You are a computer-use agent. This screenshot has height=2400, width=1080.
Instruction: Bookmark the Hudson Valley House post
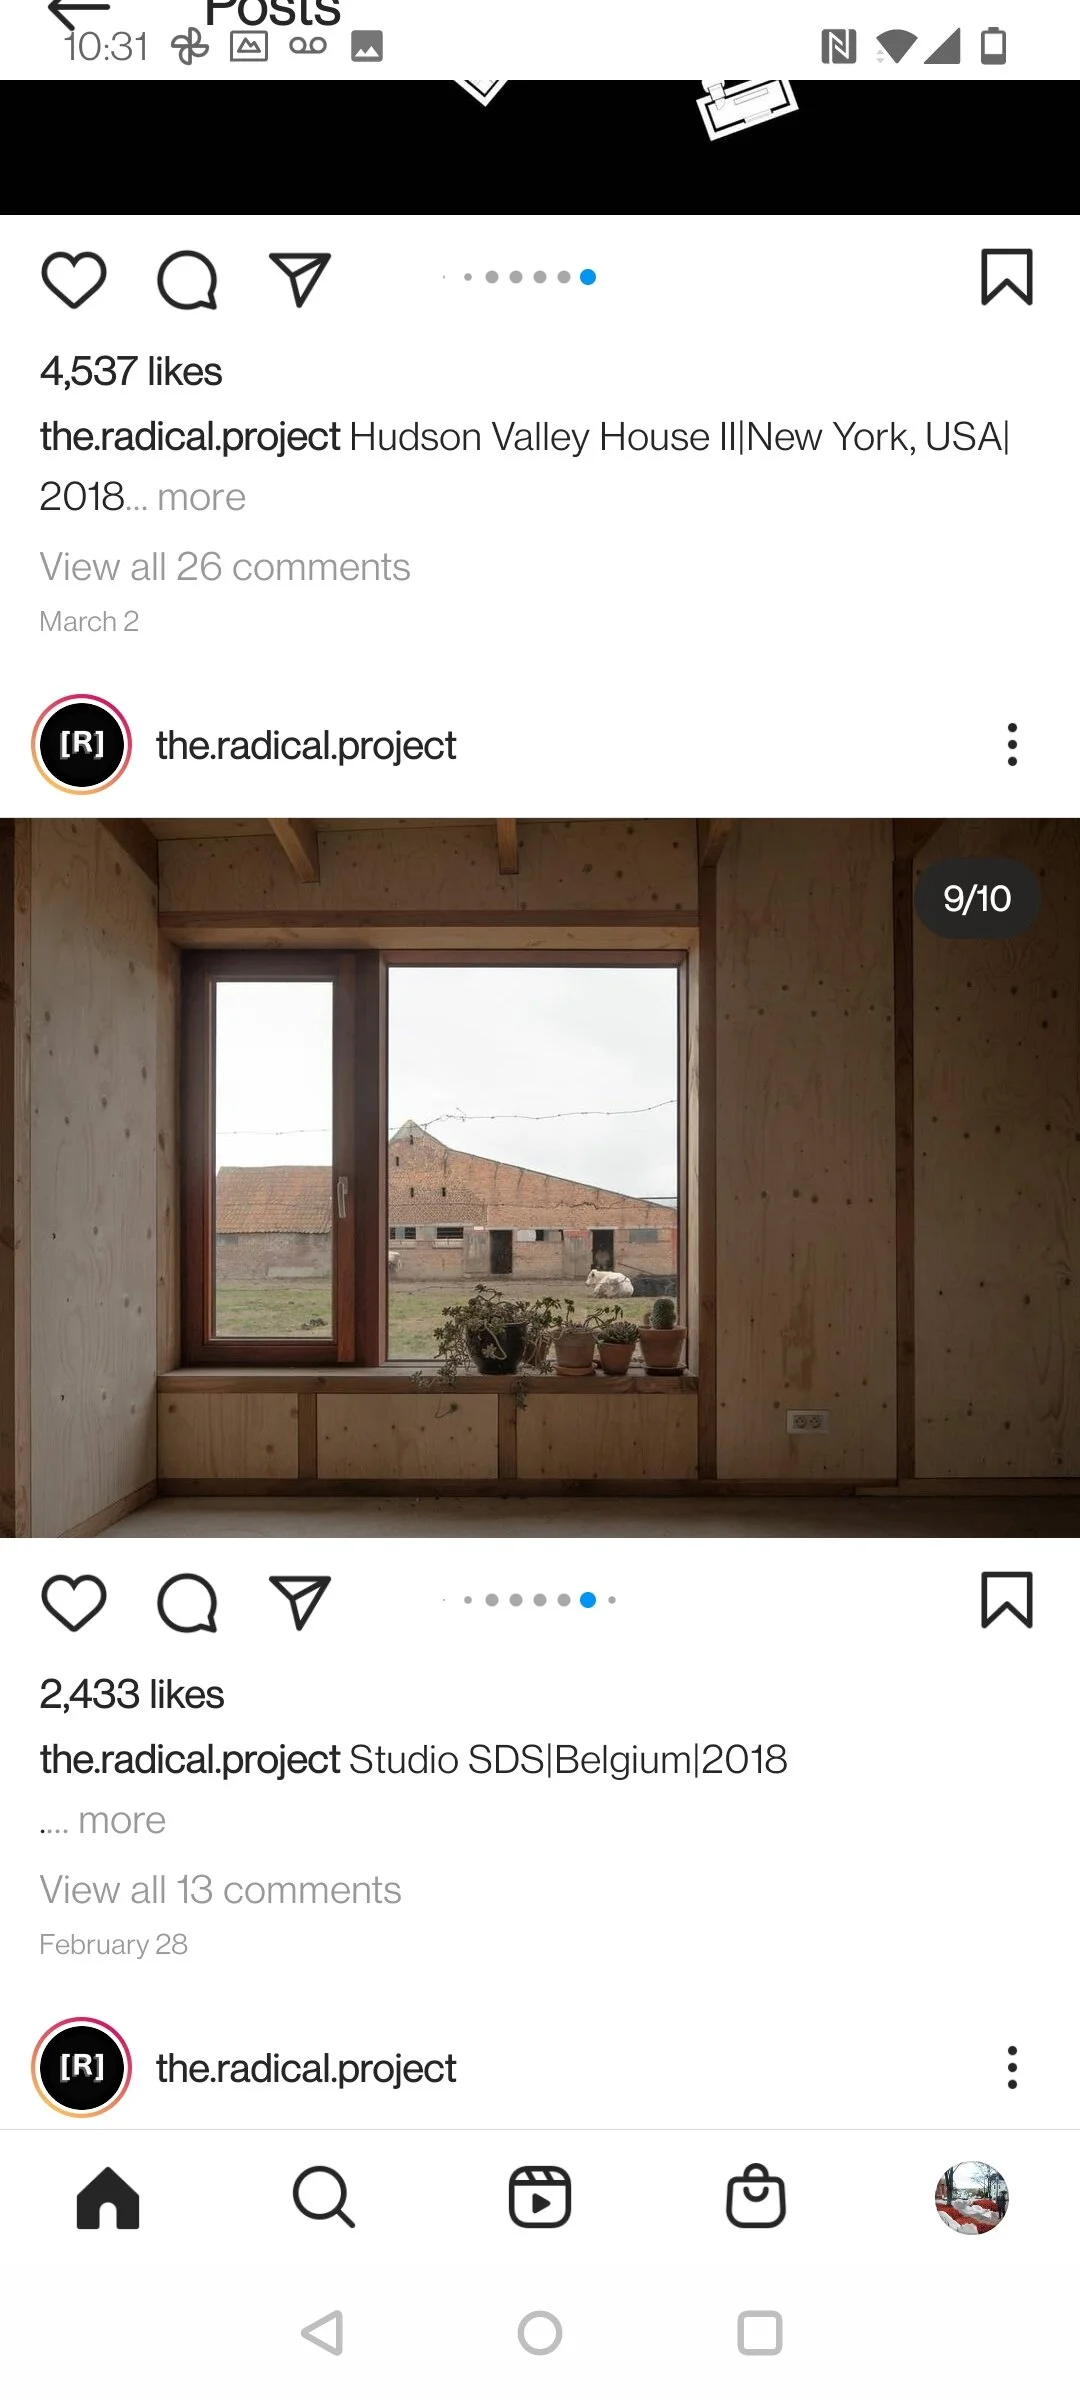(1006, 277)
